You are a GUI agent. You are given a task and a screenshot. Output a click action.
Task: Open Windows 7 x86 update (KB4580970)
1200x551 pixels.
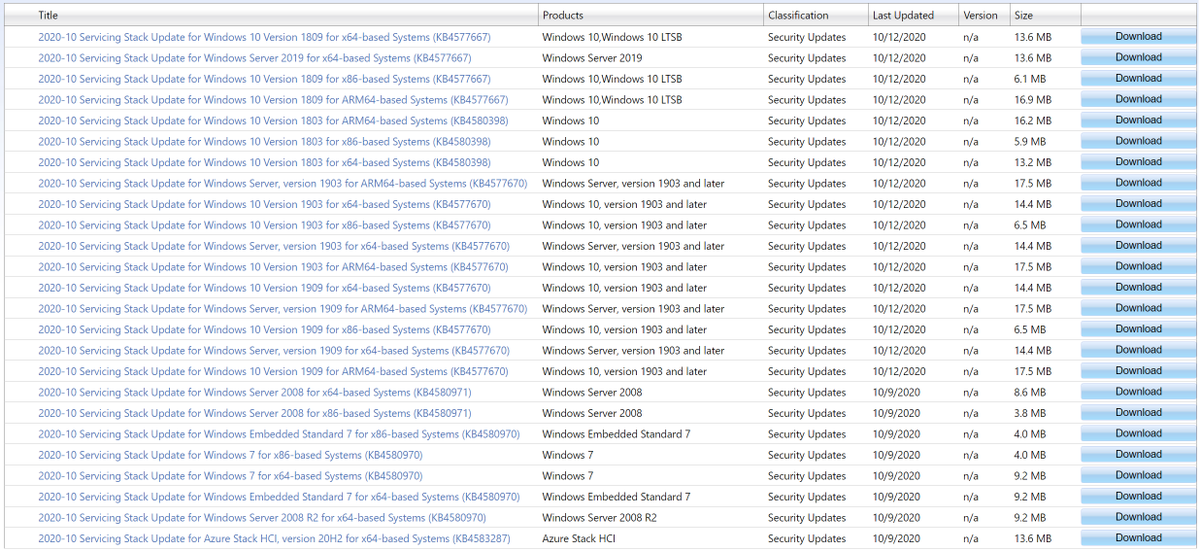tap(230, 456)
